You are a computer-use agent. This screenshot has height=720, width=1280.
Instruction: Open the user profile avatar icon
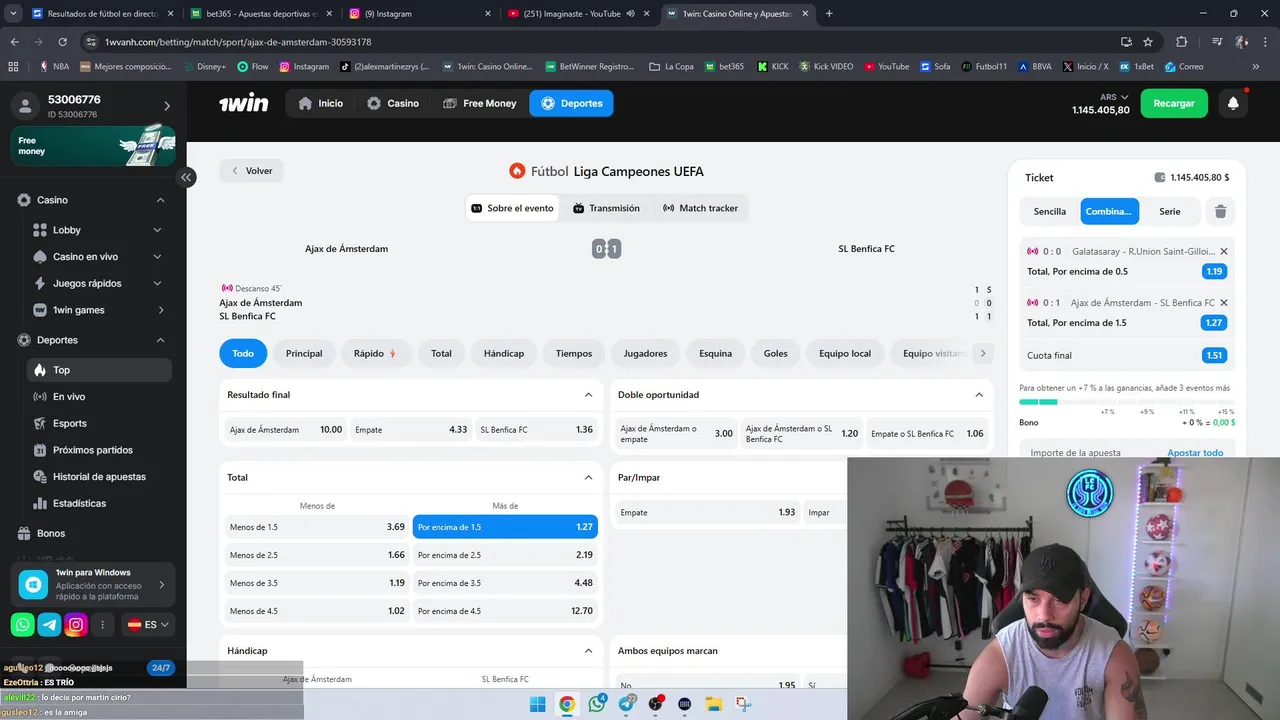coord(26,106)
